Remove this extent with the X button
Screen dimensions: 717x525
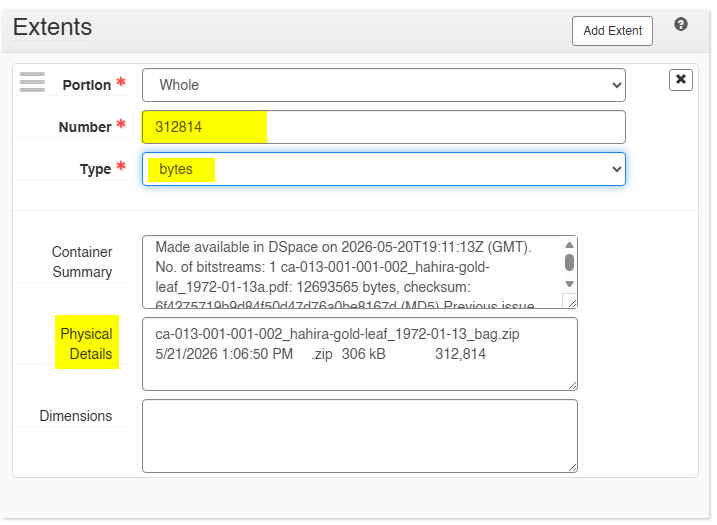click(x=680, y=80)
